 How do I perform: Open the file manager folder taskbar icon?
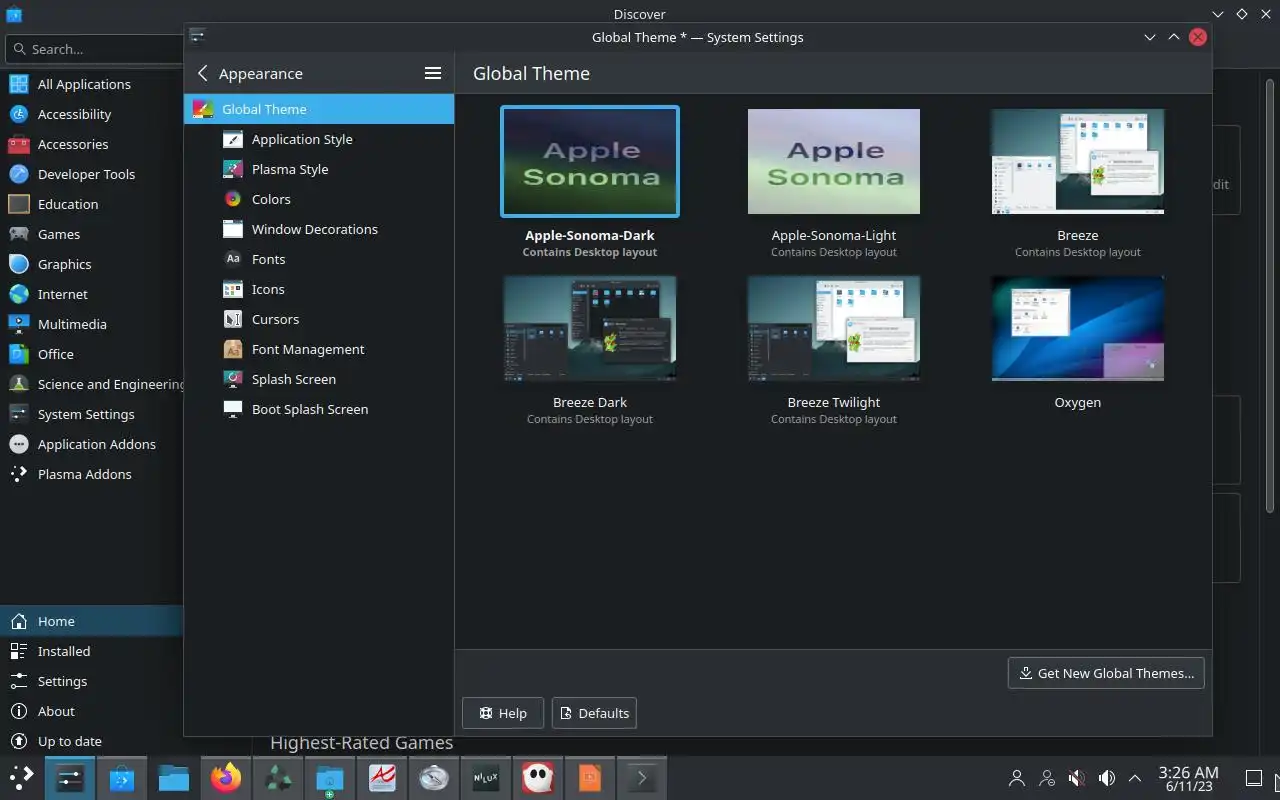[174, 778]
